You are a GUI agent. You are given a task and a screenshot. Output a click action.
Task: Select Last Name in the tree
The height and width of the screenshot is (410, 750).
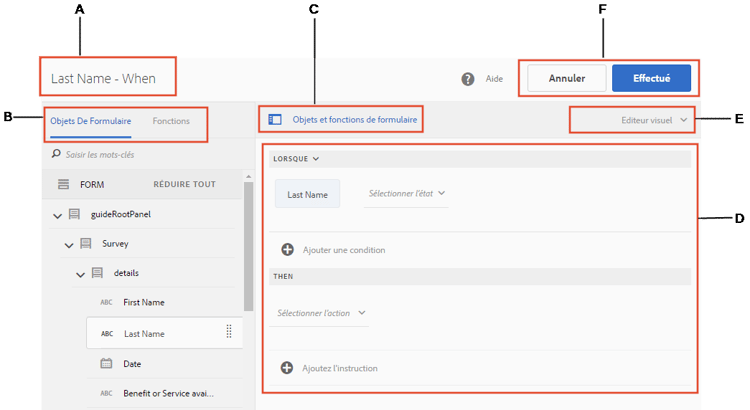coord(144,334)
